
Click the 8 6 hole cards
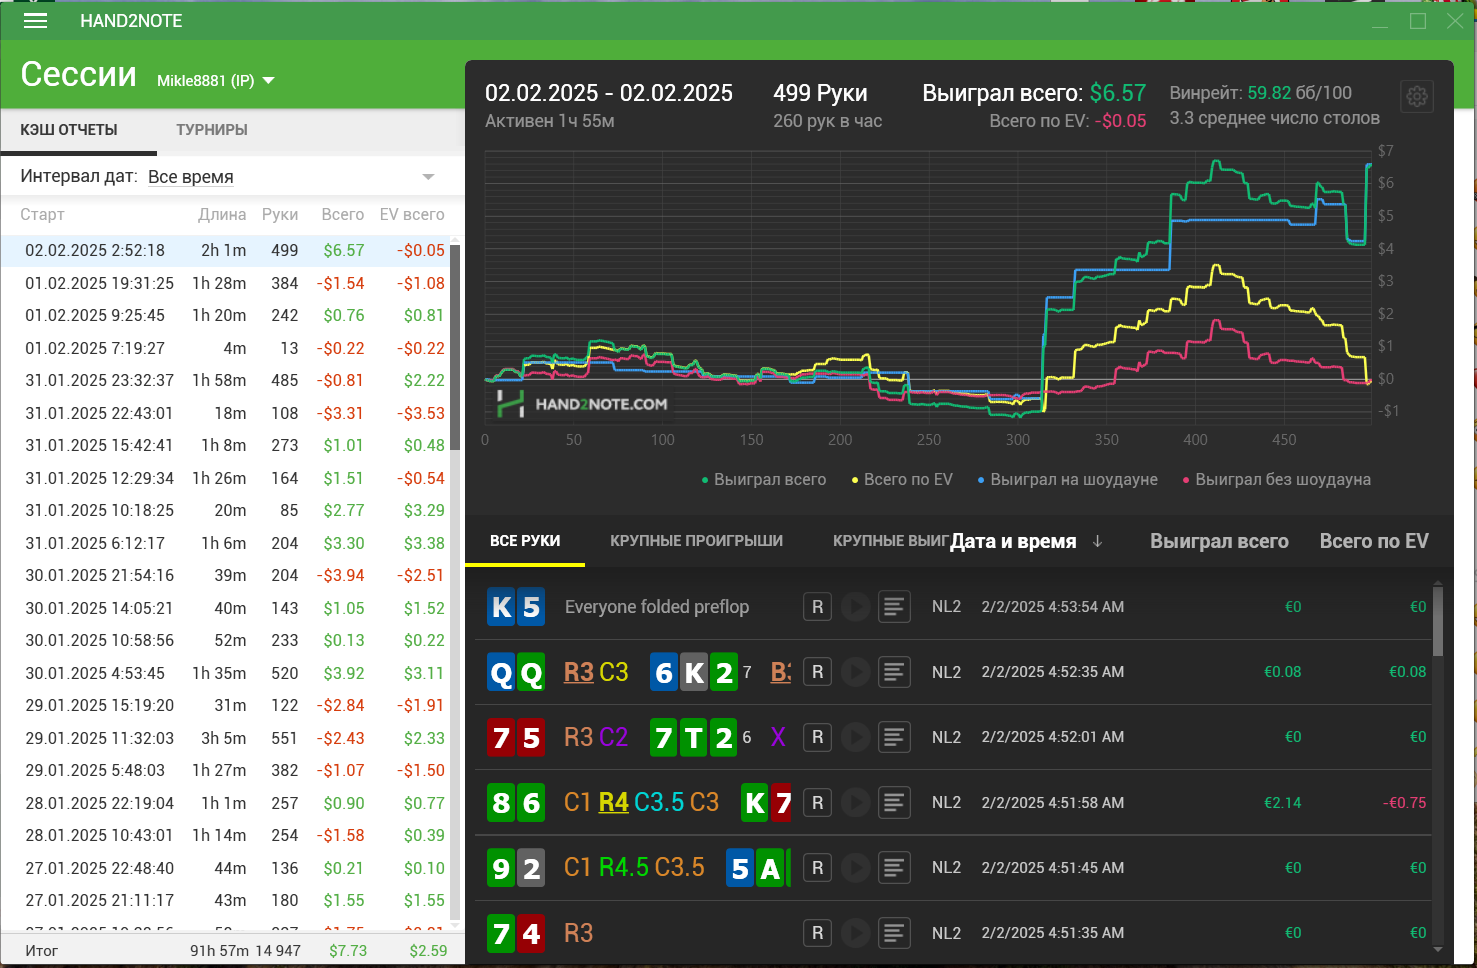coord(516,803)
